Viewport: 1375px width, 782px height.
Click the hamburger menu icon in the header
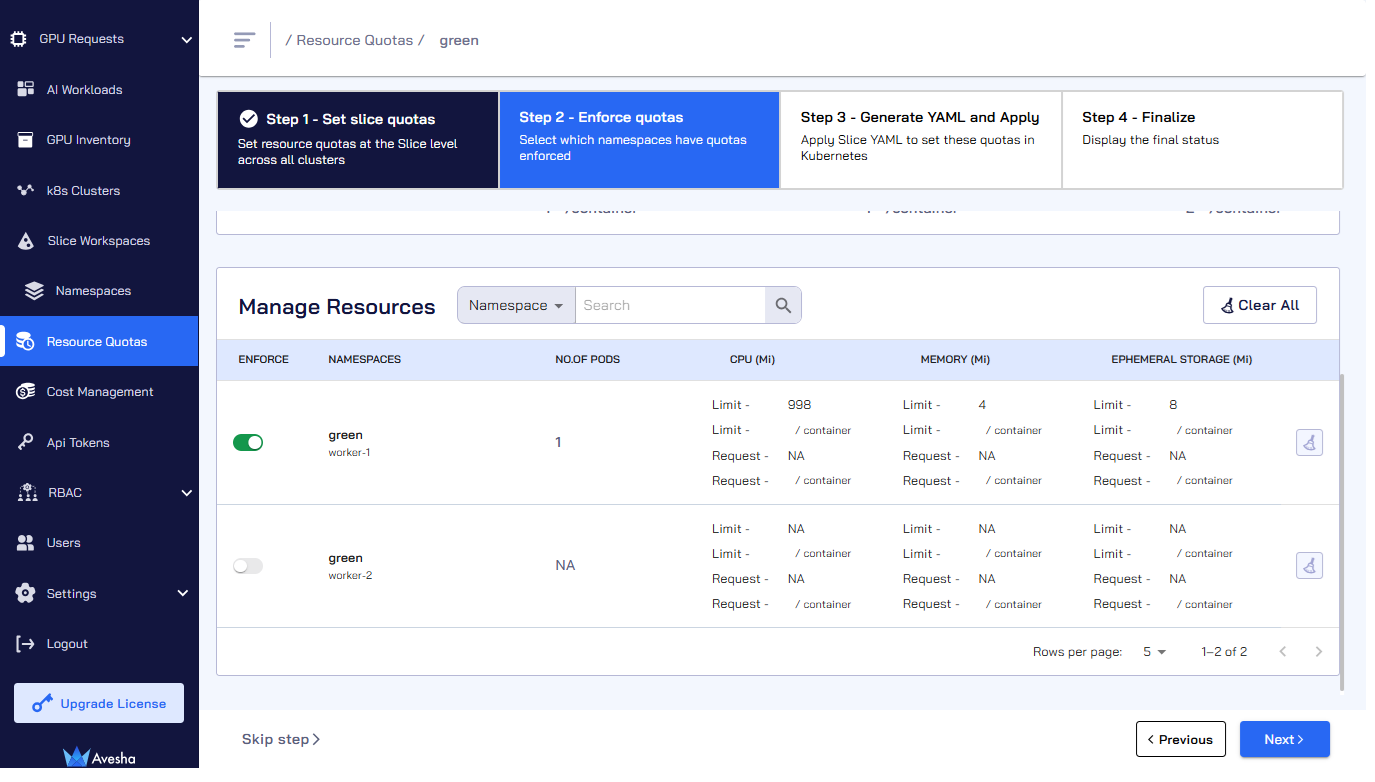244,40
